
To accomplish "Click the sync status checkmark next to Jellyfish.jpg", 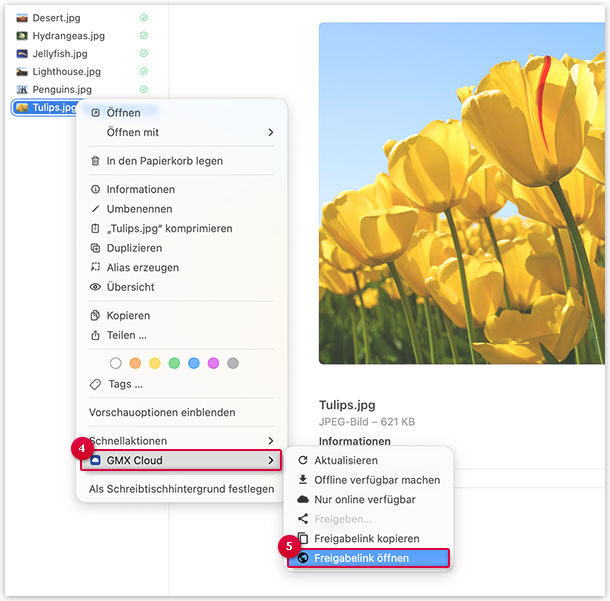I will point(144,54).
